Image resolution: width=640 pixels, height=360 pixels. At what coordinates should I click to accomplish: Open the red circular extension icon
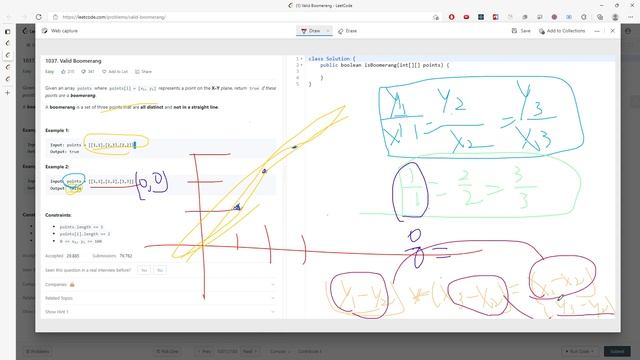[451, 17]
